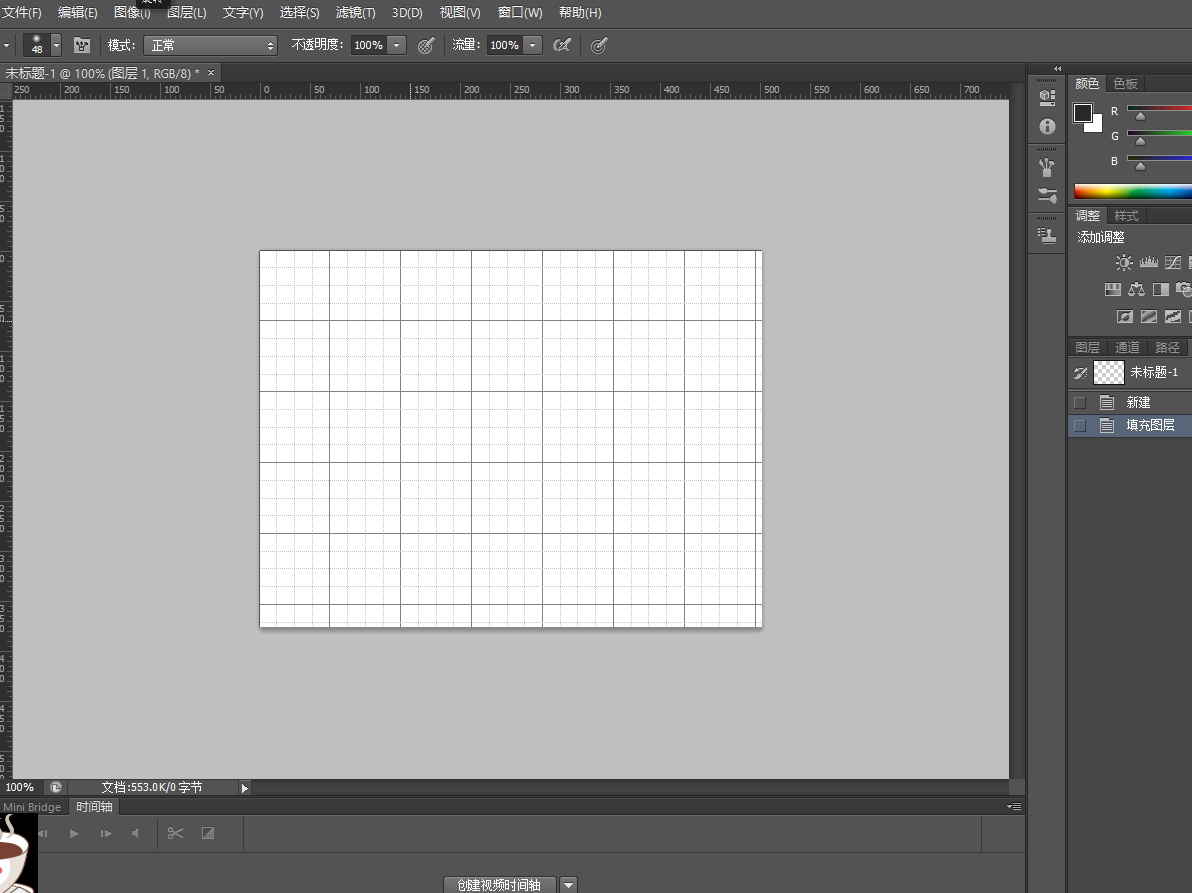Open the 模式 blend mode dropdown
1192x893 pixels.
click(x=211, y=45)
